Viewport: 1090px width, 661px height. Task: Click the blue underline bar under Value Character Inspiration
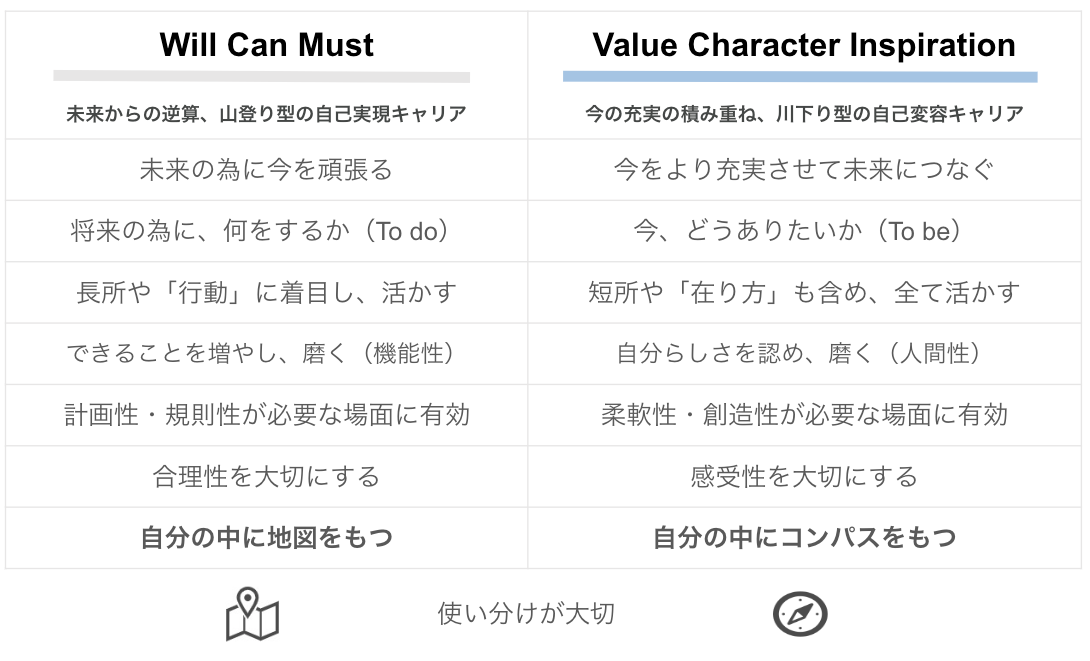[x=800, y=76]
